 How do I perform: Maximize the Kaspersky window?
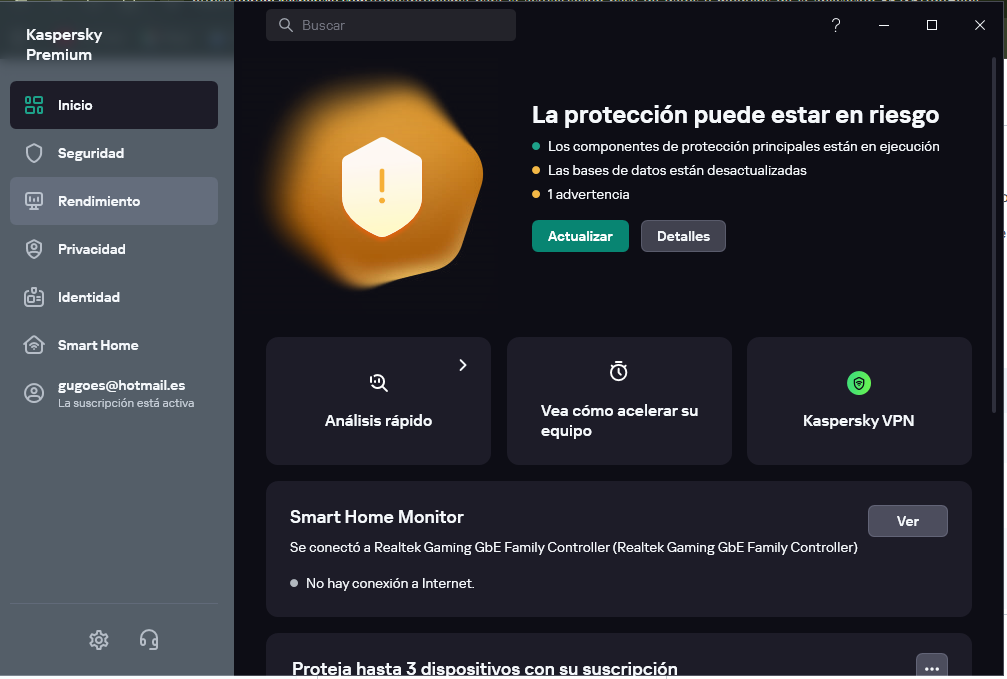[932, 25]
